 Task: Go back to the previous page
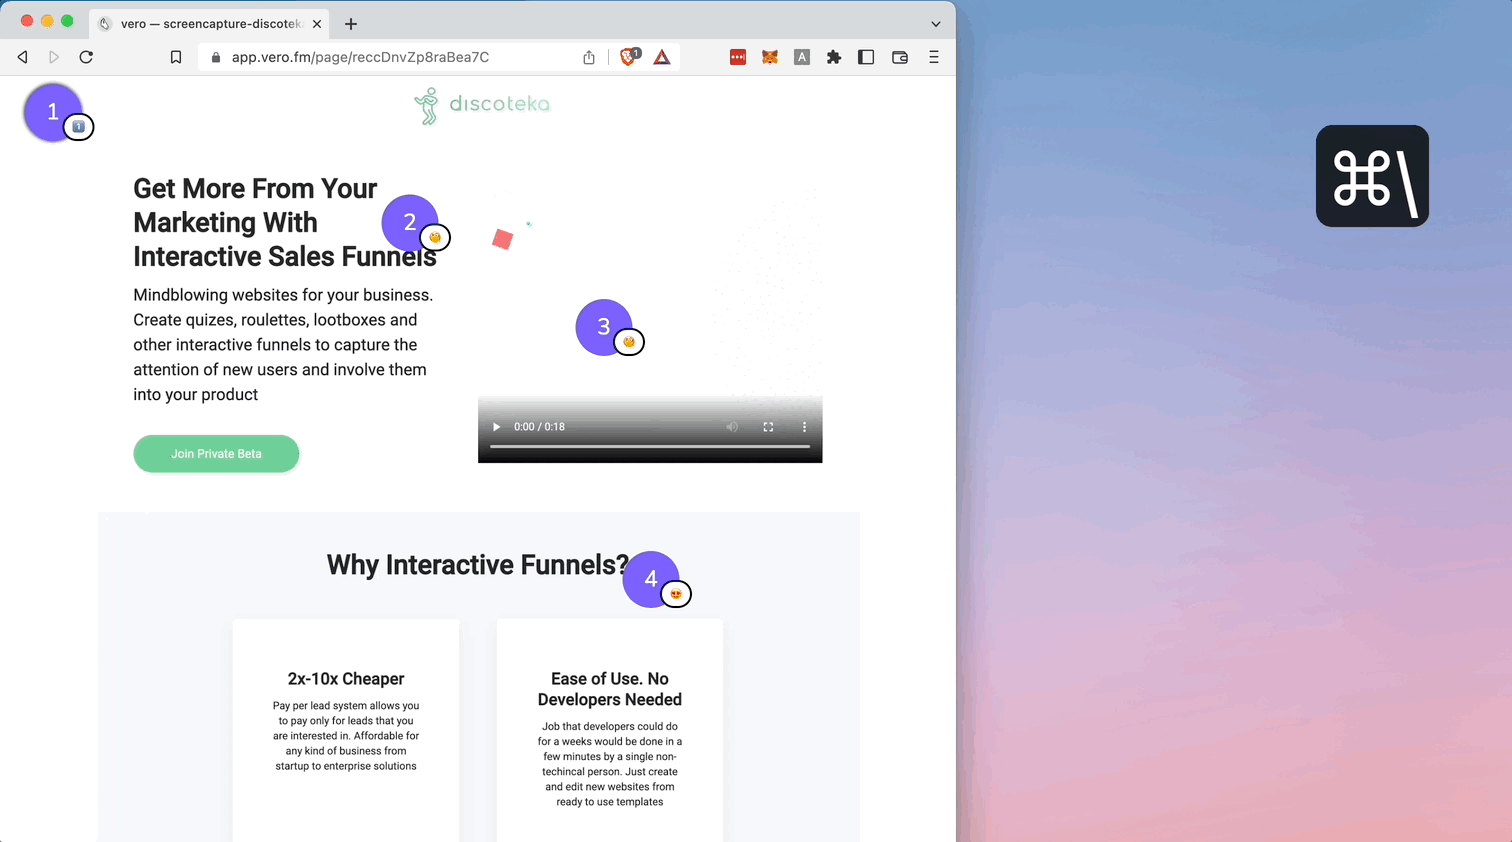(x=23, y=57)
